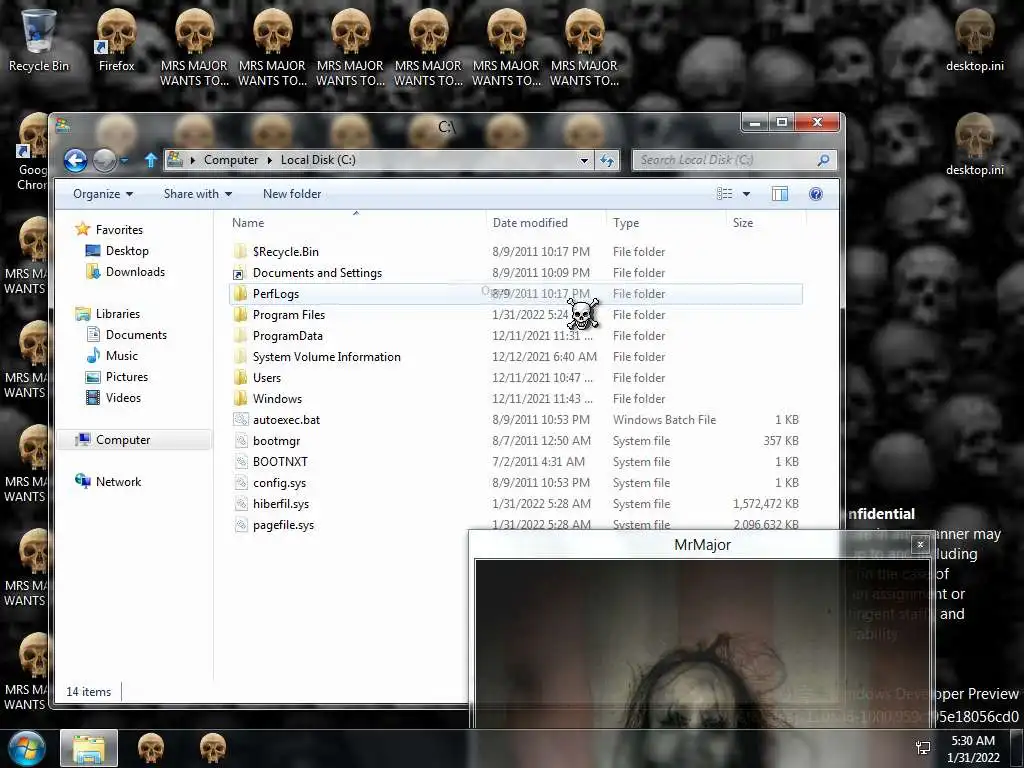This screenshot has height=768, width=1024.
Task: Click the Change your view icon
Action: tap(724, 194)
